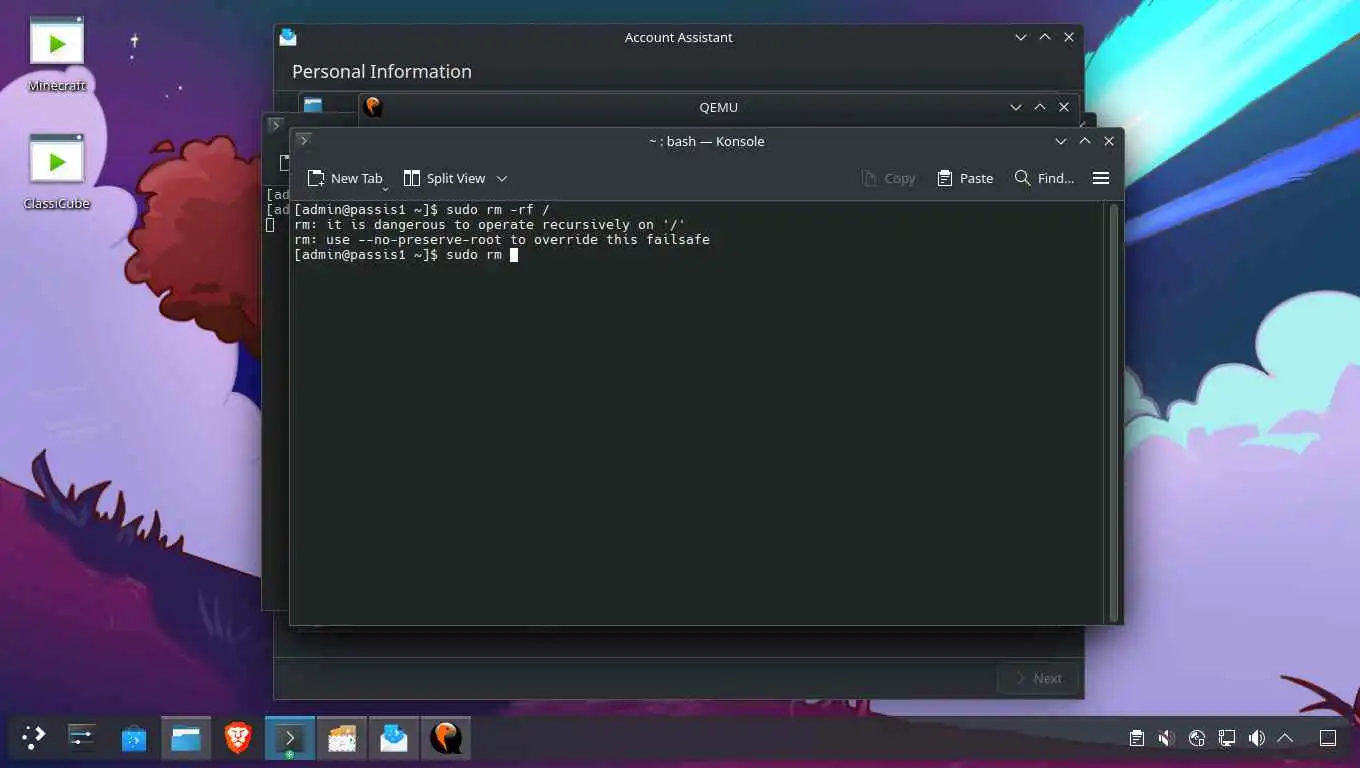Open the Discover software store from the taskbar
The width and height of the screenshot is (1360, 768).
coord(134,738)
